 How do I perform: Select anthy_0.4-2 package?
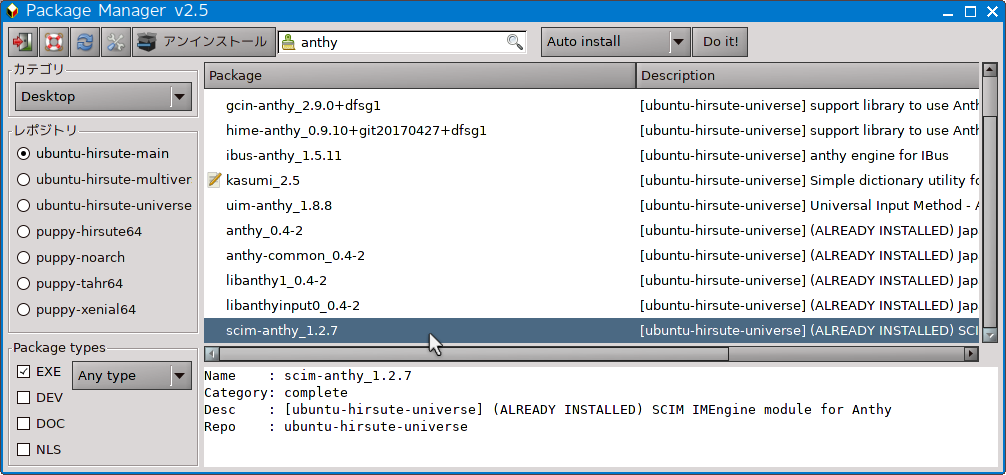click(592, 230)
